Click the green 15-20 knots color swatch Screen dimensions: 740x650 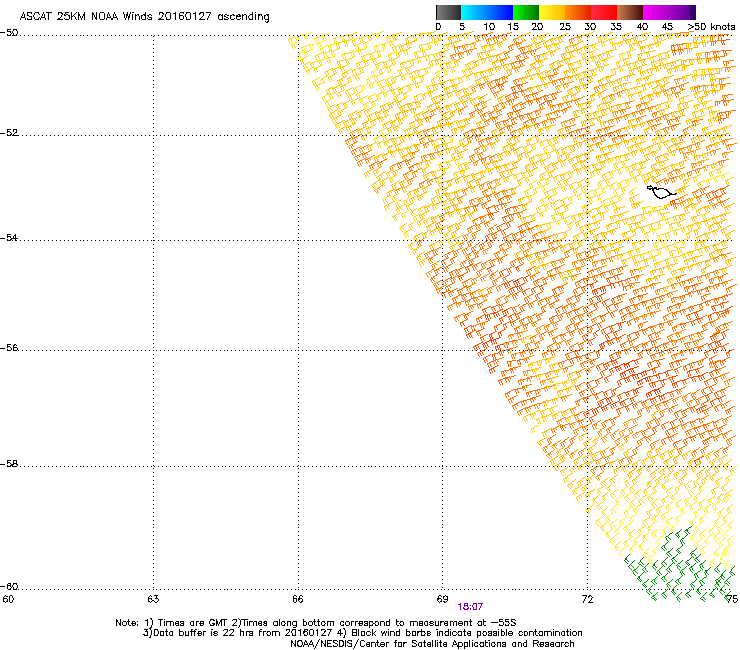pos(526,12)
